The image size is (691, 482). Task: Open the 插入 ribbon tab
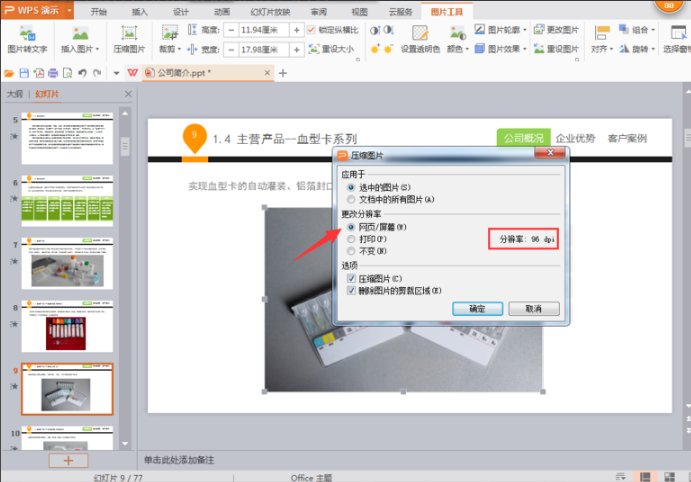[x=140, y=12]
